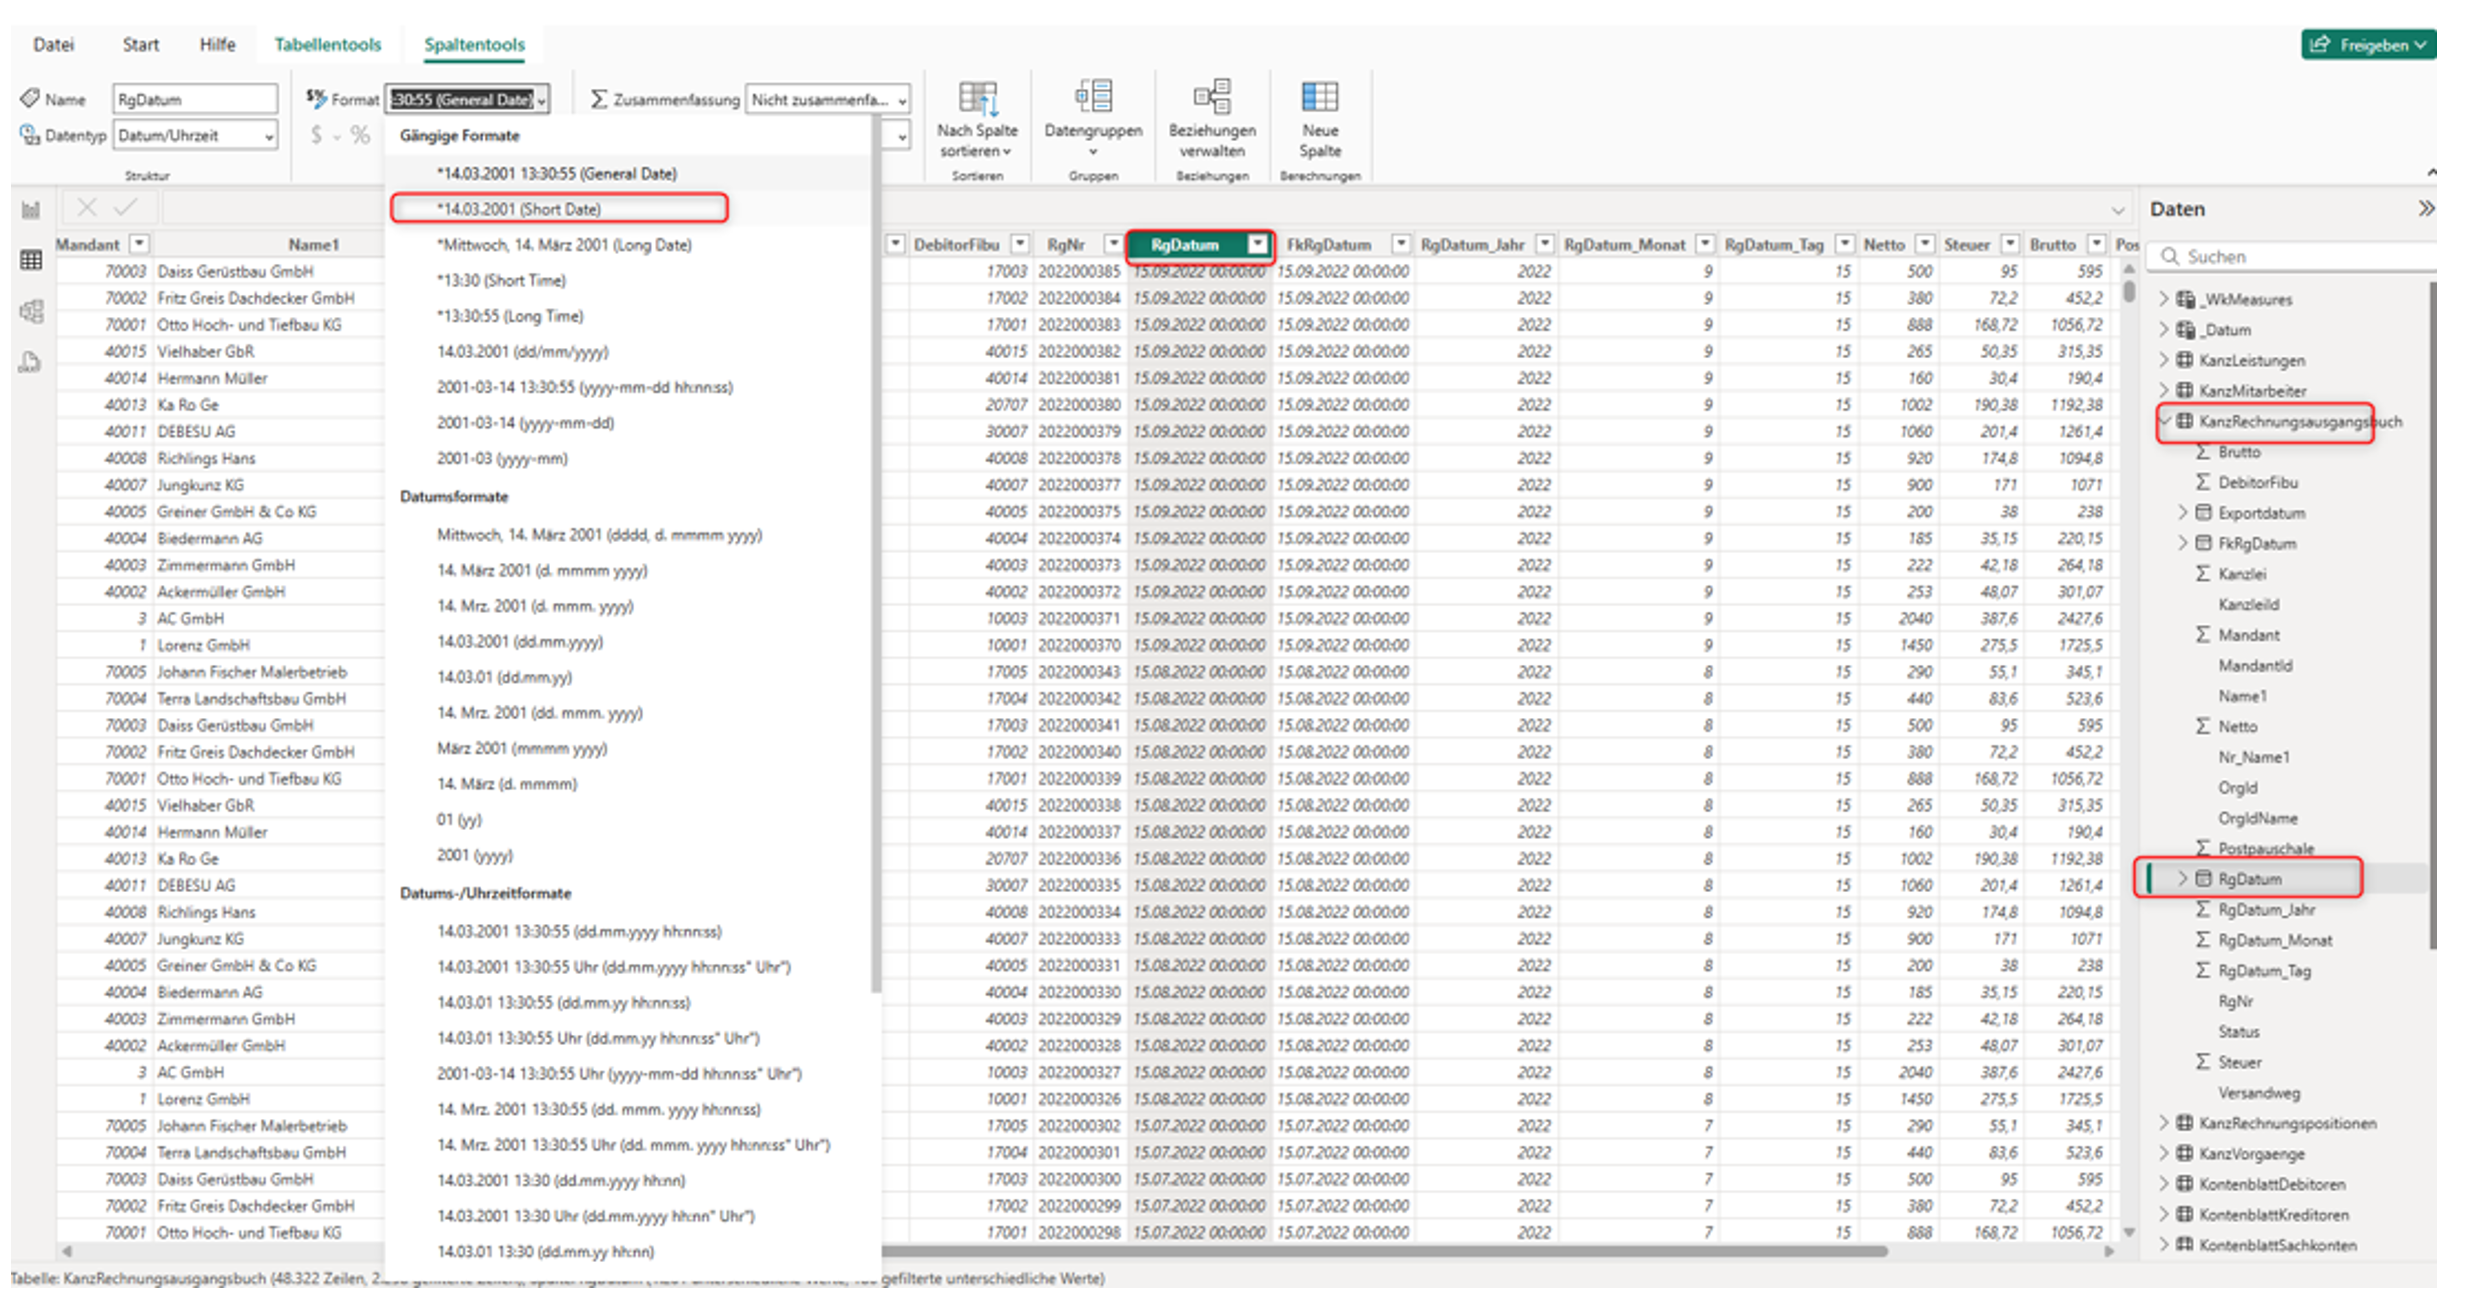The width and height of the screenshot is (2469, 1316).
Task: Open filter dropdown on Mandant column
Action: (139, 244)
